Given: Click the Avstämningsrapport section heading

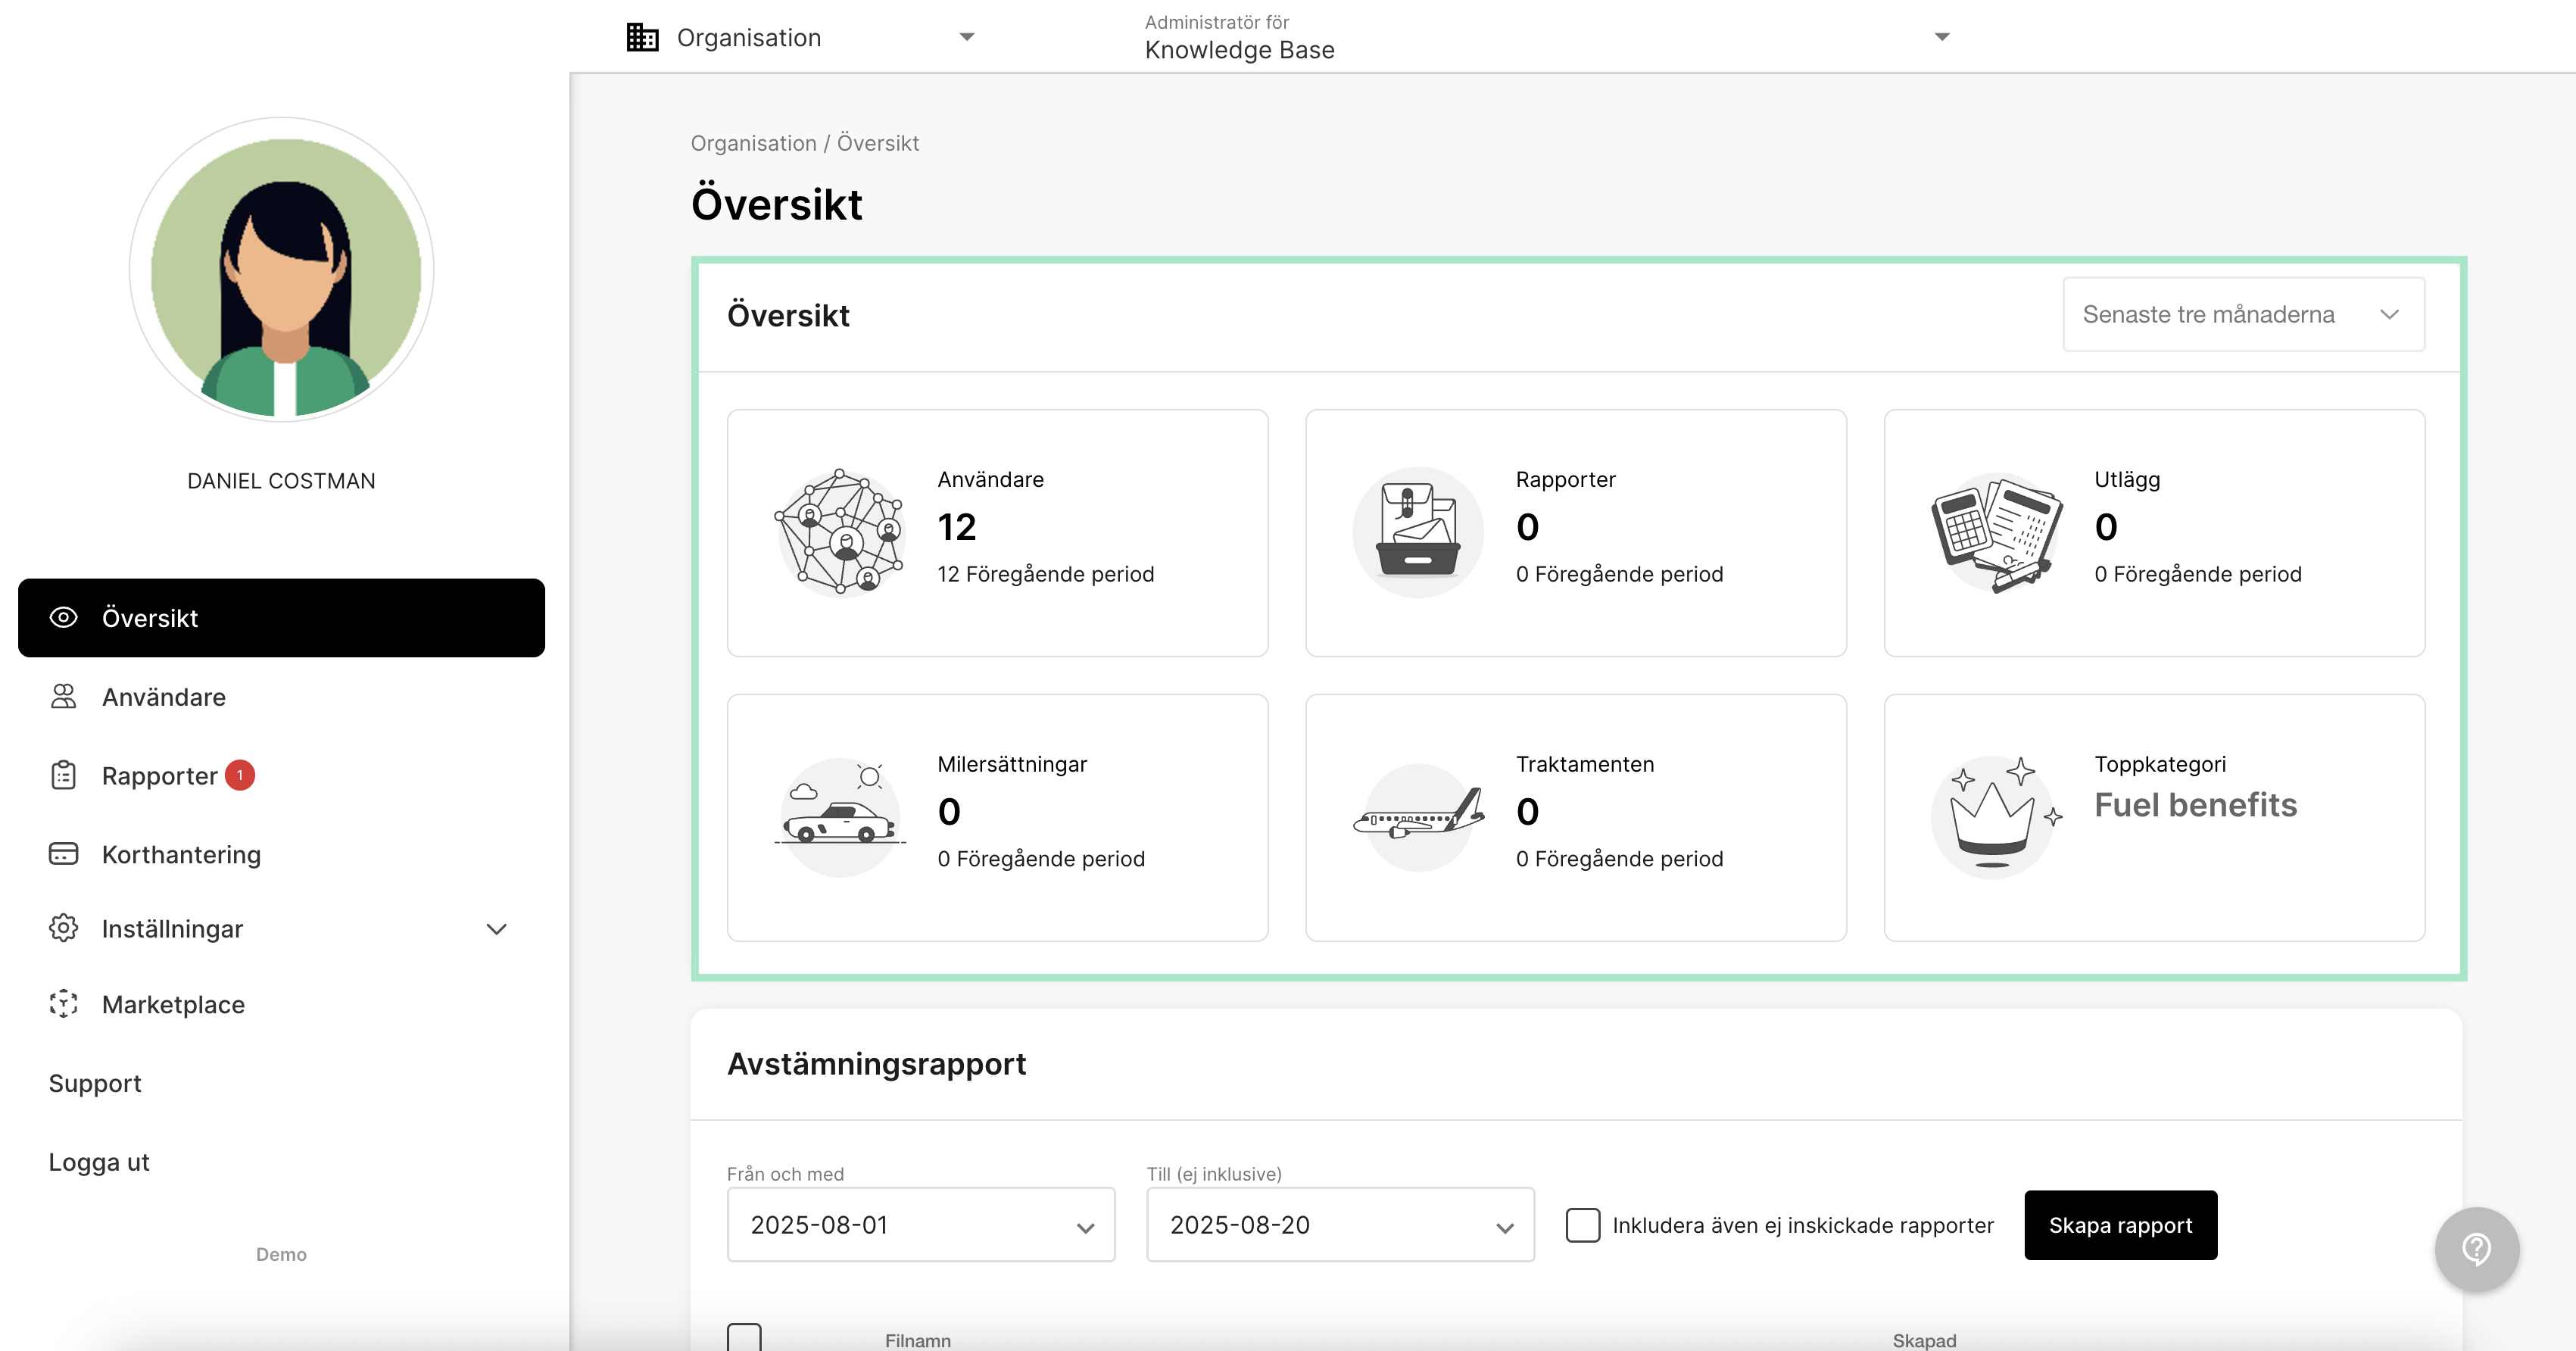Looking at the screenshot, I should (877, 1064).
